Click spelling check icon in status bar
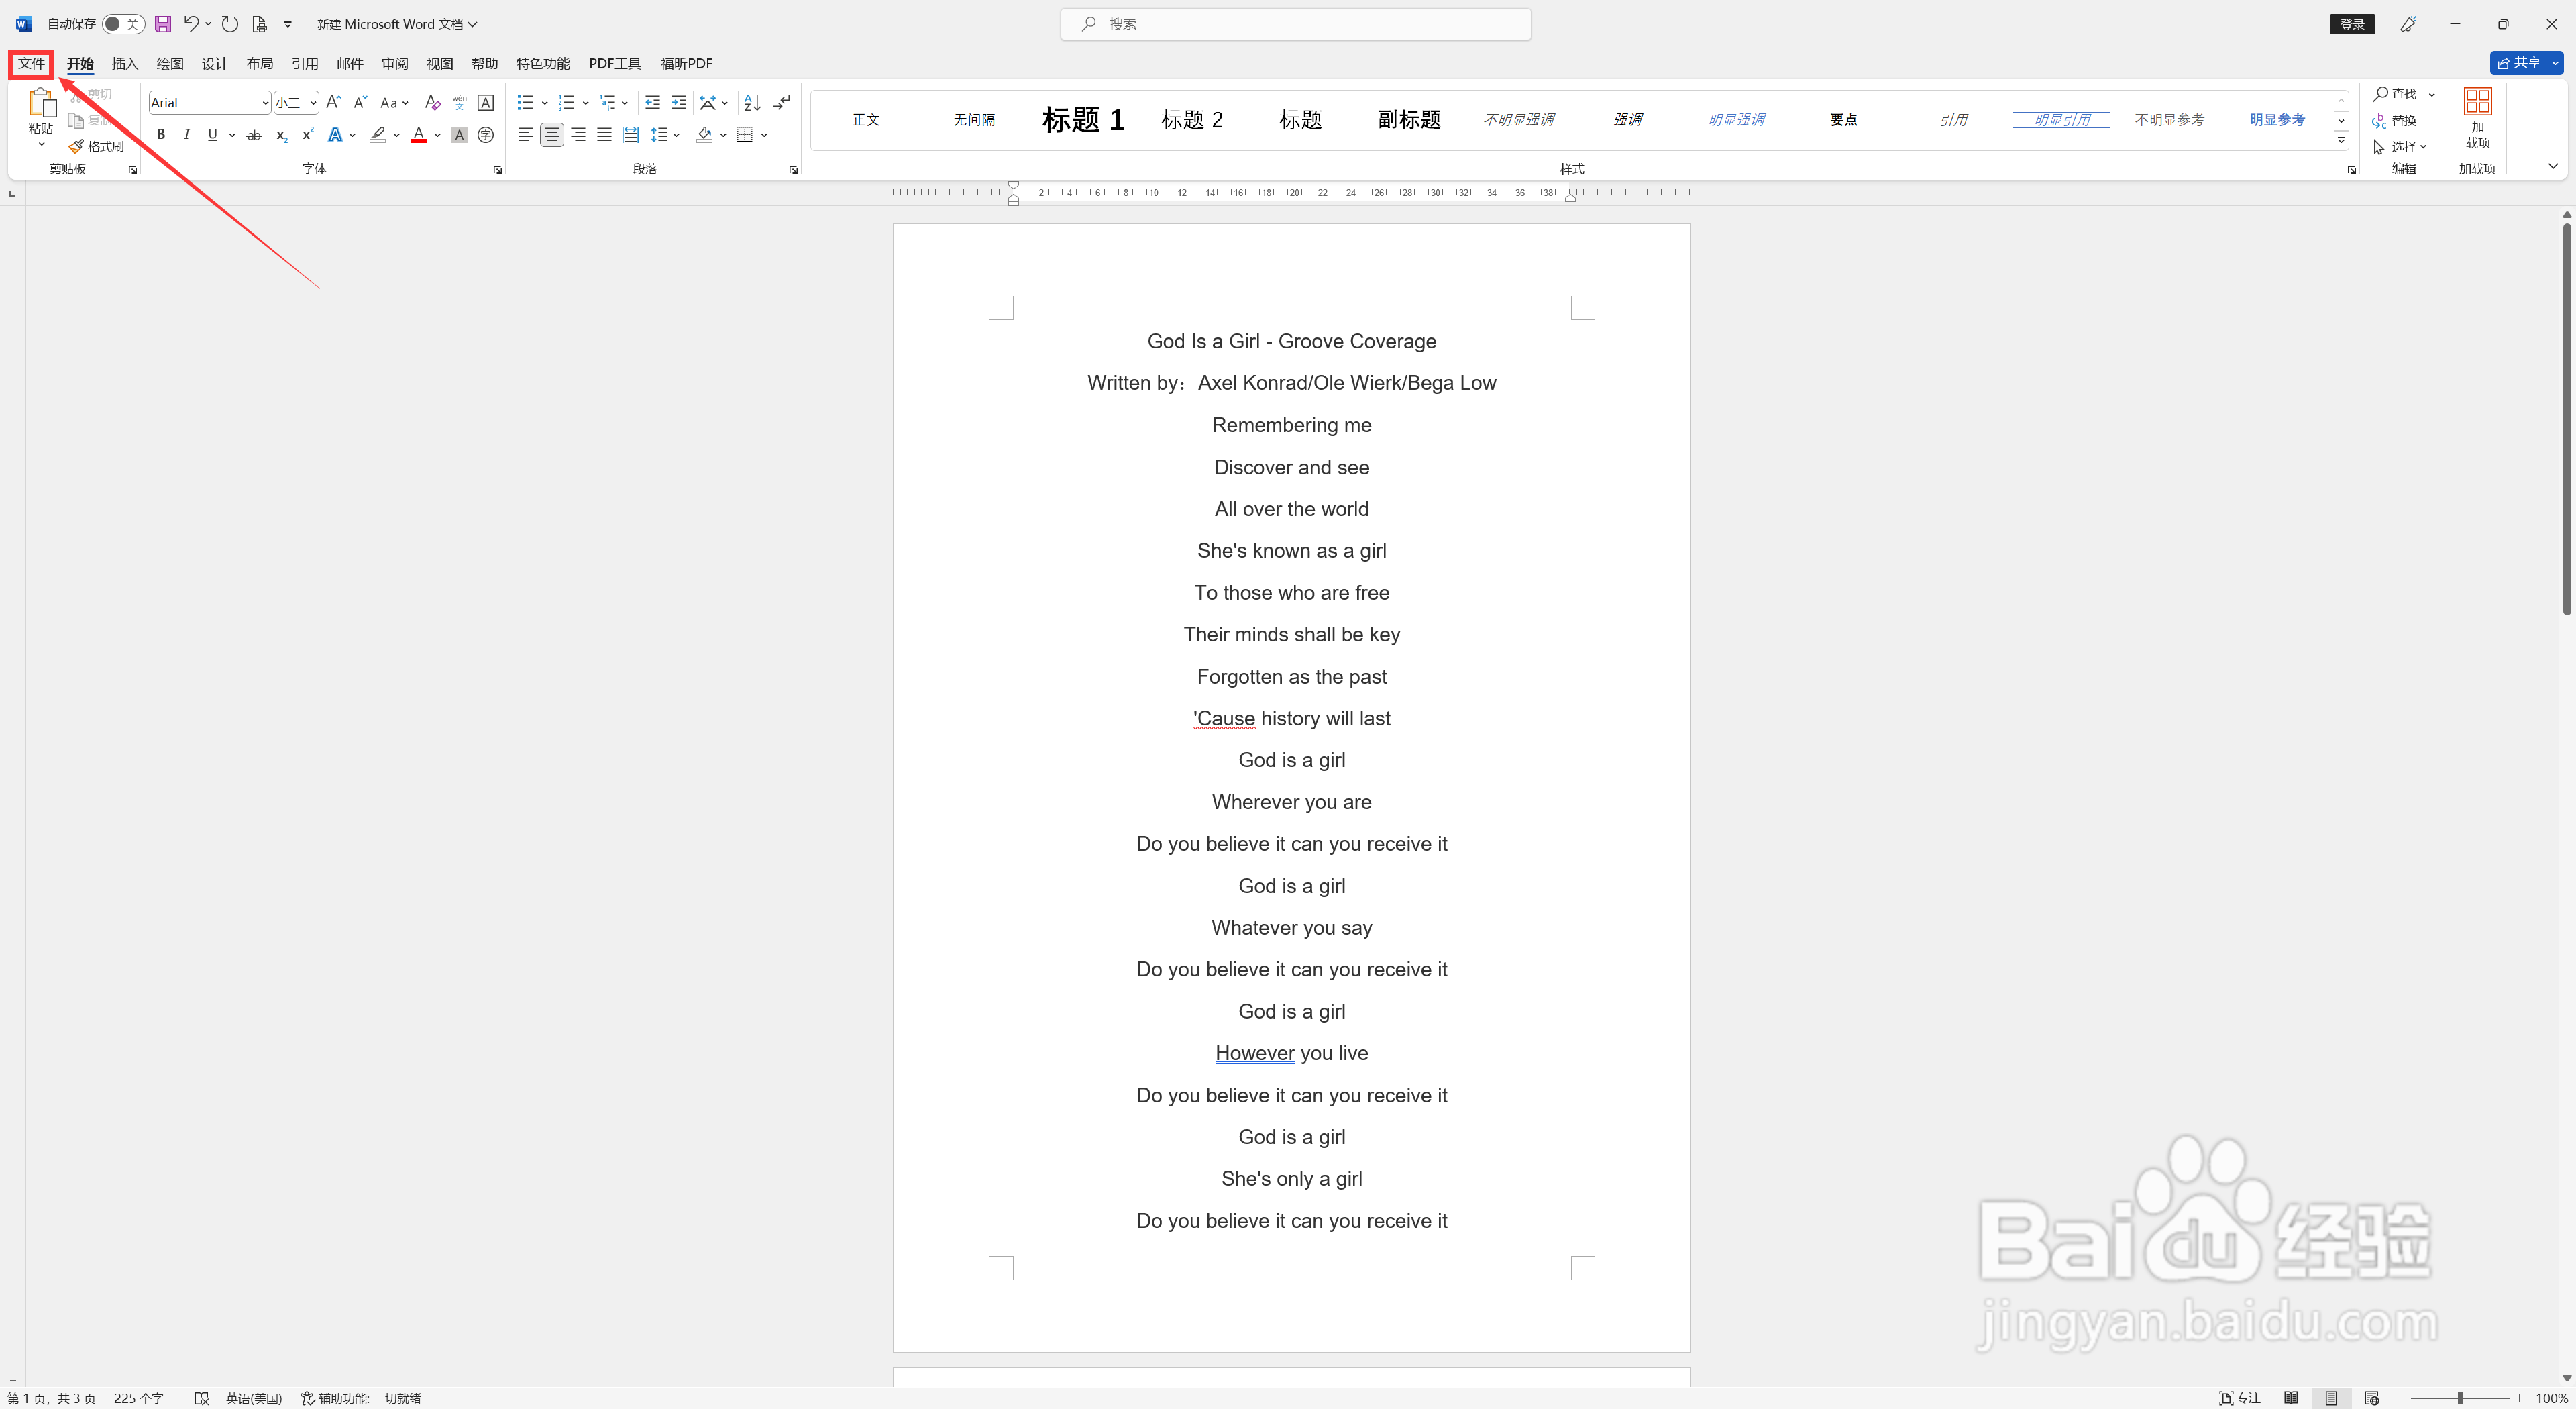2576x1409 pixels. [x=201, y=1398]
